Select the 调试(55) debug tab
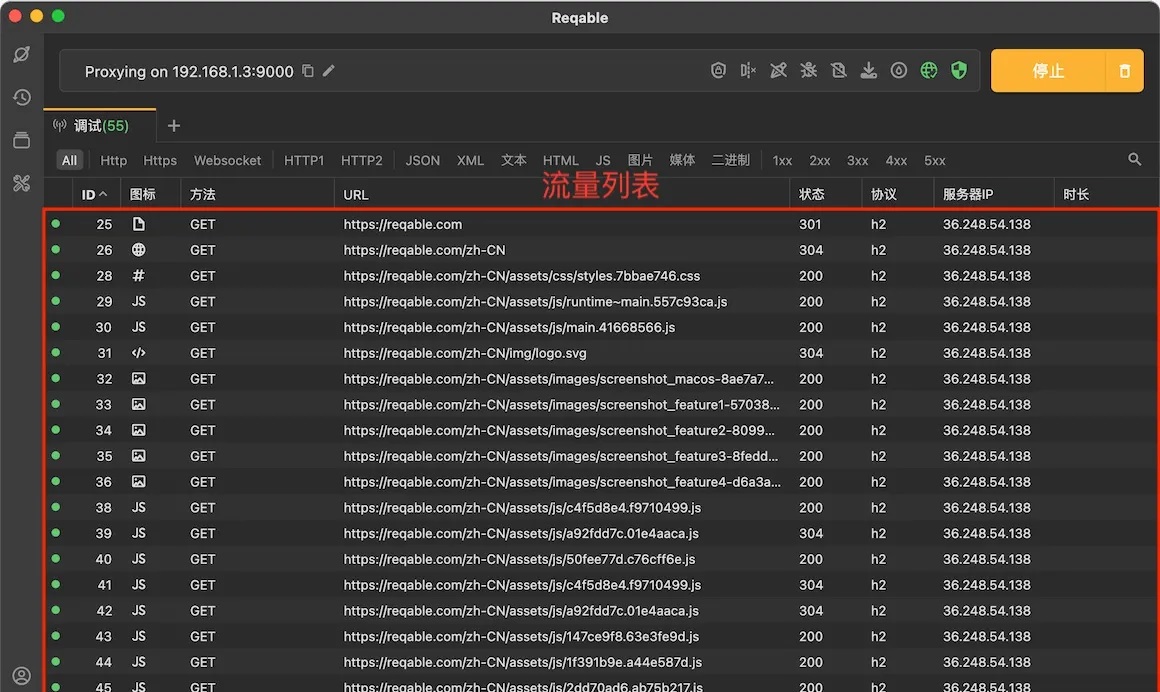Viewport: 1160px width, 692px height. (100, 126)
